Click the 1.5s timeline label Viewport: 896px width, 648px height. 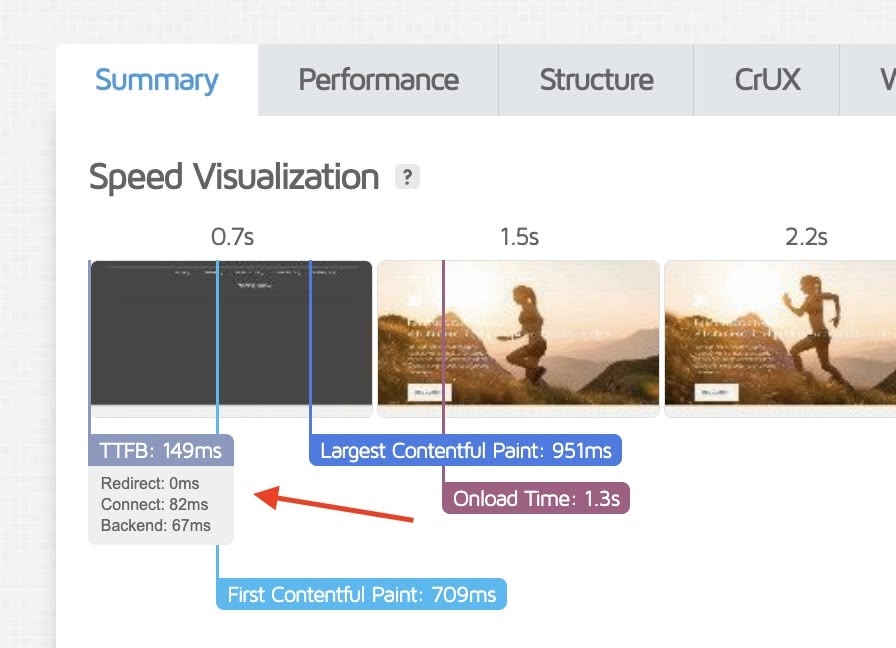pos(519,237)
